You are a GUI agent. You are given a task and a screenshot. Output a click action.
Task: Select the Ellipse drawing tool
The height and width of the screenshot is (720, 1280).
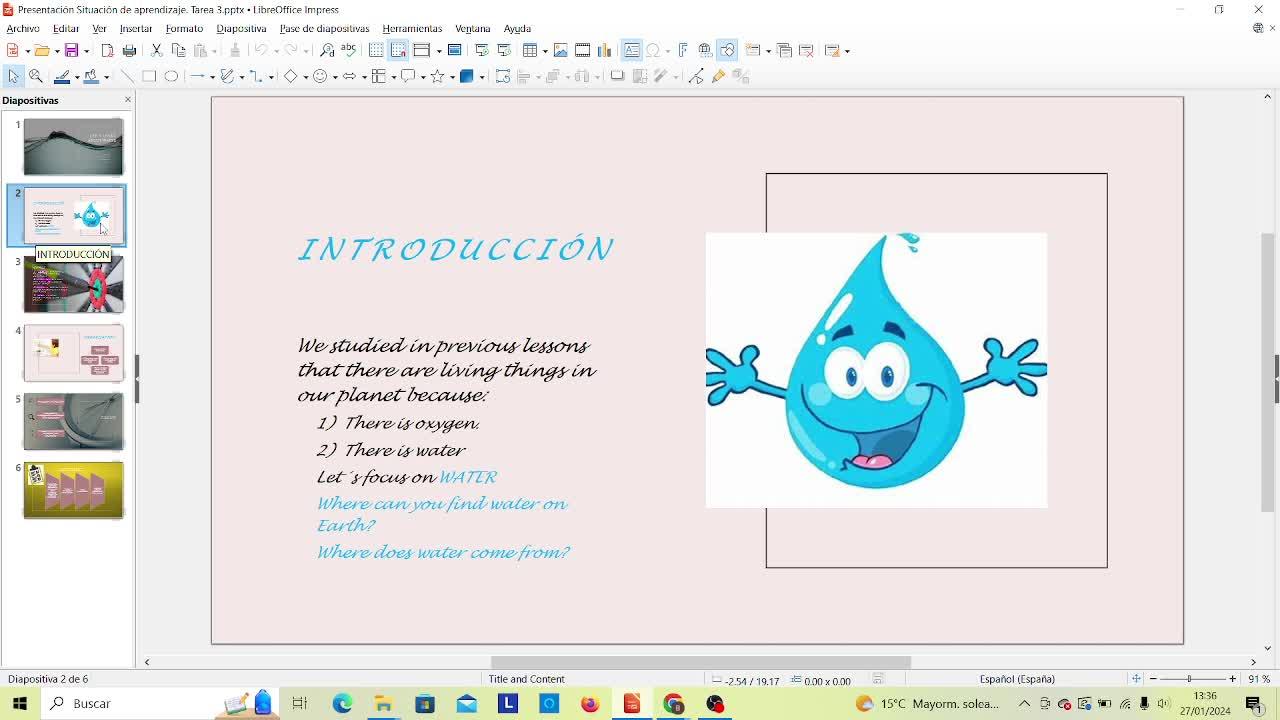pyautogui.click(x=171, y=76)
